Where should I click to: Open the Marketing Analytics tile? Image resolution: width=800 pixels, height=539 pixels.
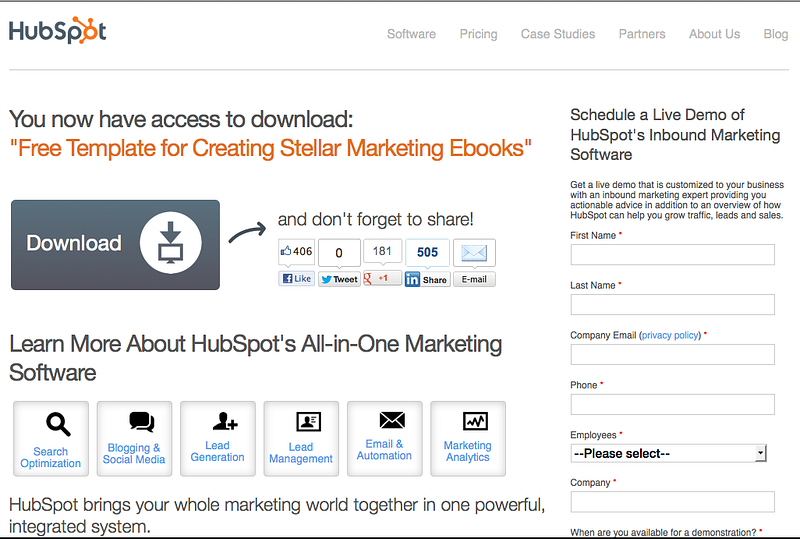pos(468,438)
